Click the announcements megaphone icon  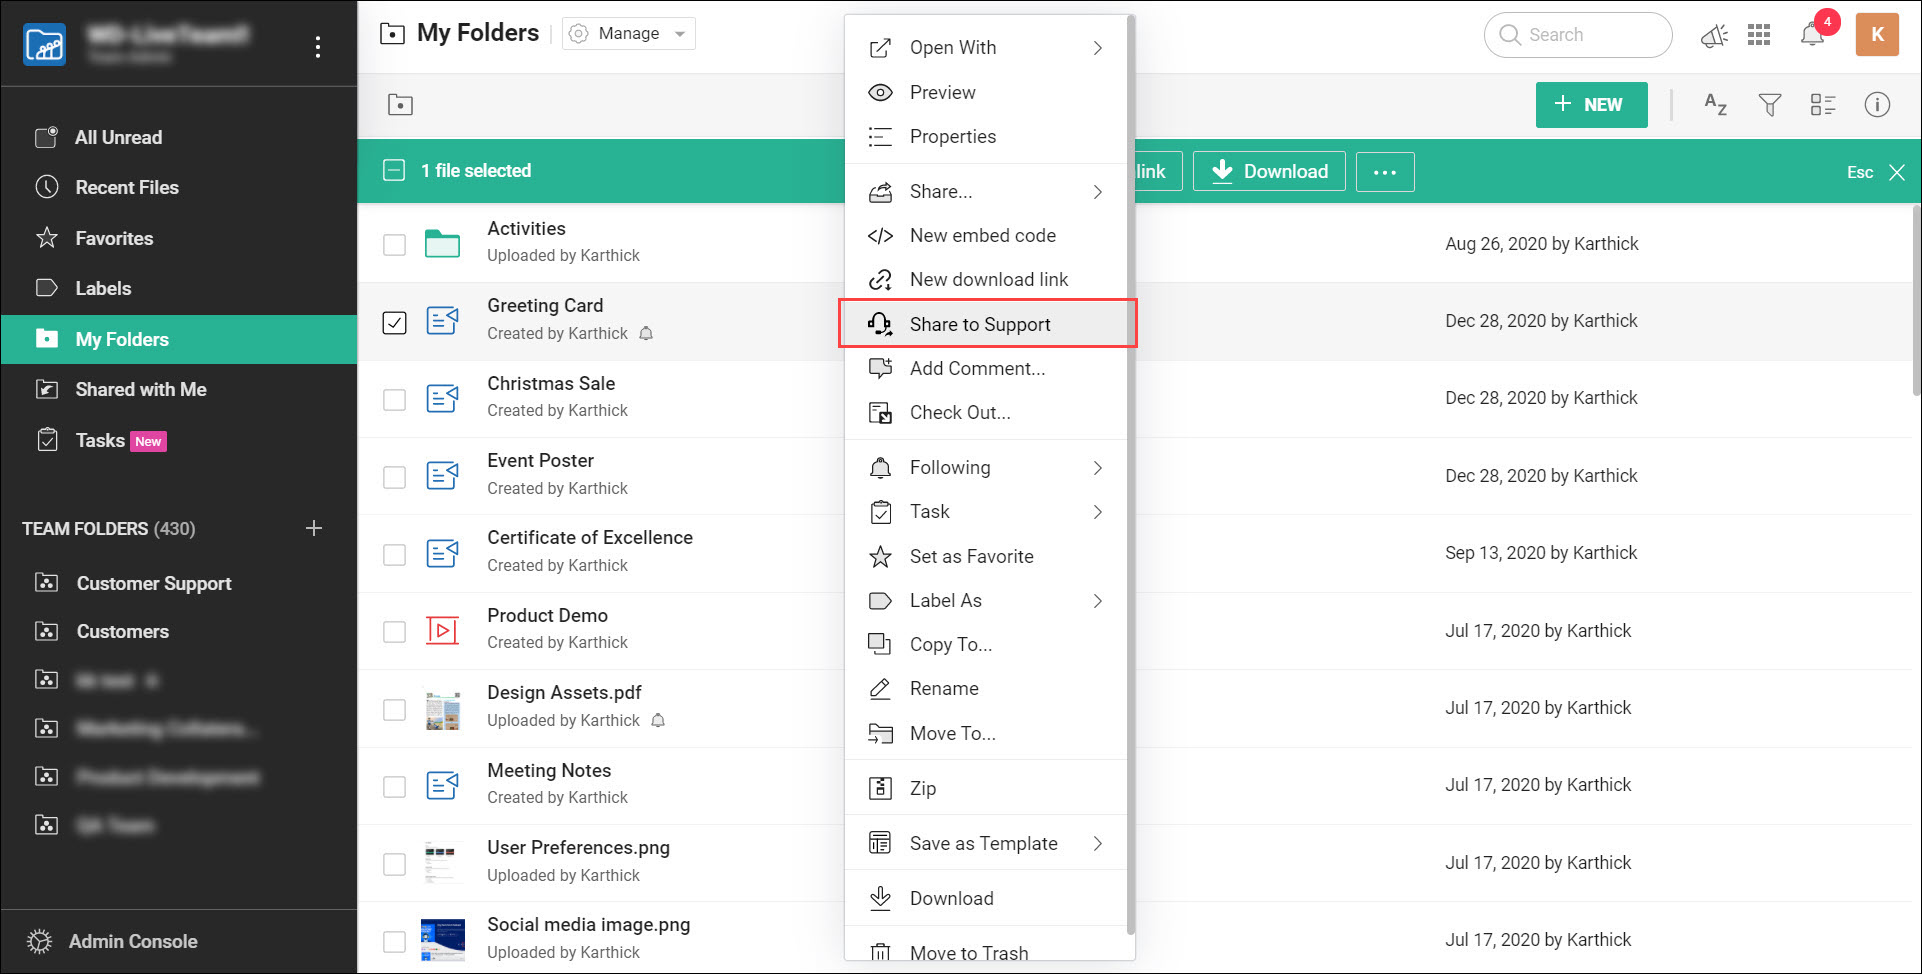click(1714, 35)
